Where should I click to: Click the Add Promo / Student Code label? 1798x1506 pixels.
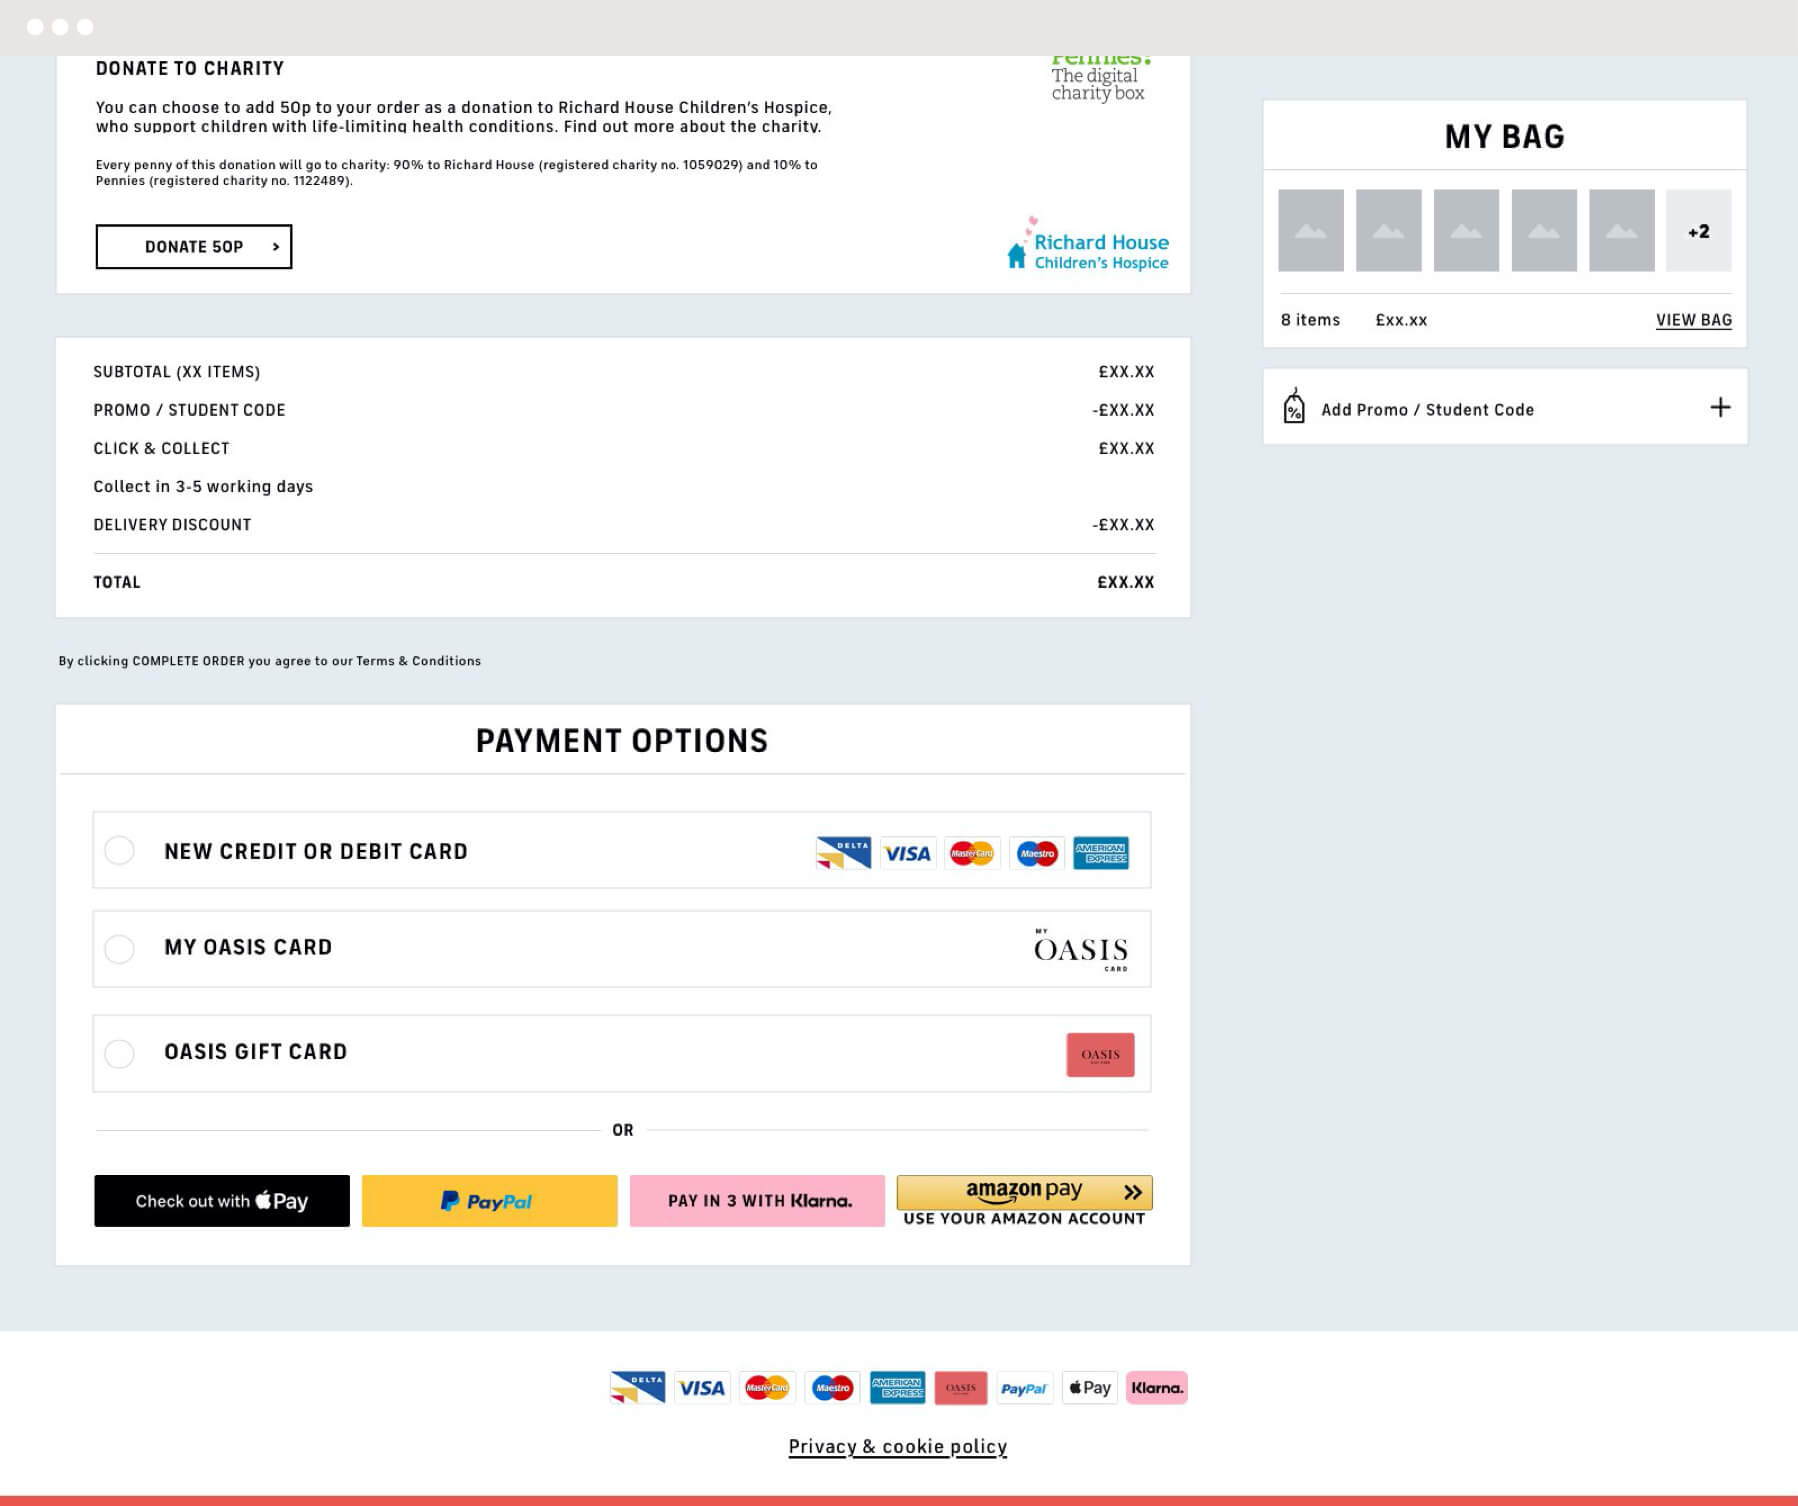(x=1427, y=410)
